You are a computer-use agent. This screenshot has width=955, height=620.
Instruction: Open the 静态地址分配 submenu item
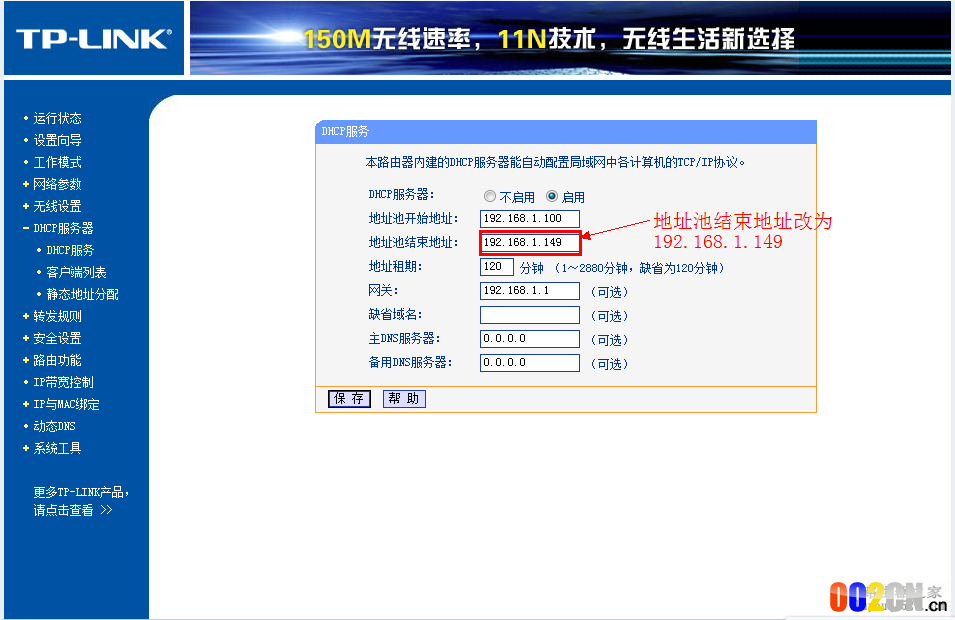click(82, 294)
